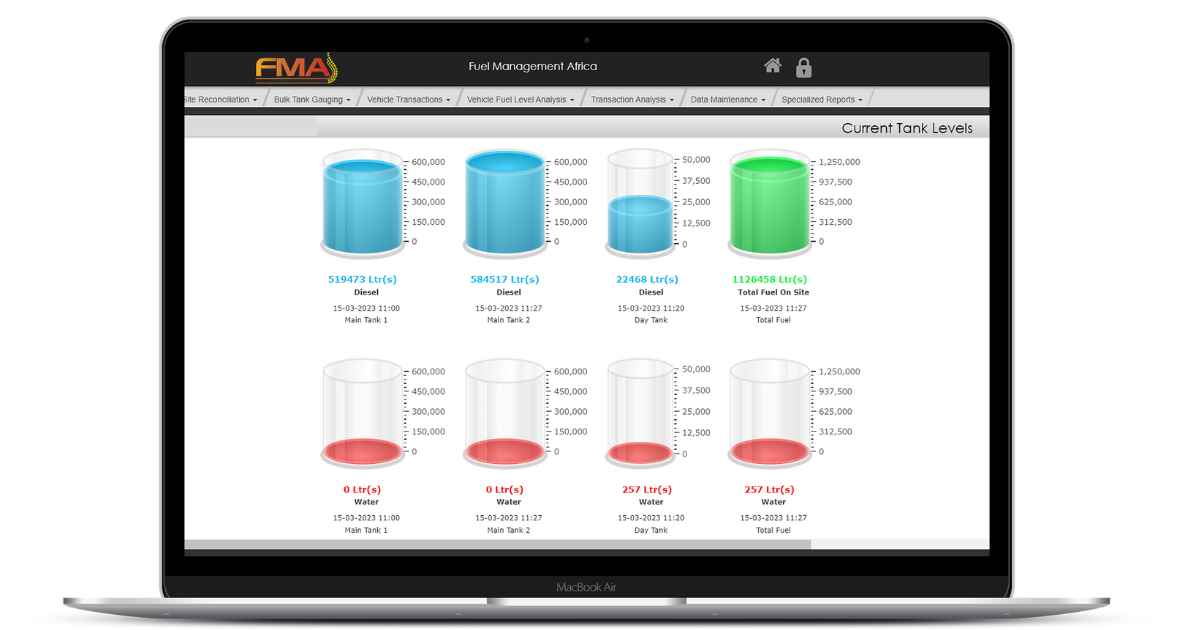The image size is (1200, 630).
Task: Select the Main Tank 1 diesel cylinder
Action: (361, 204)
